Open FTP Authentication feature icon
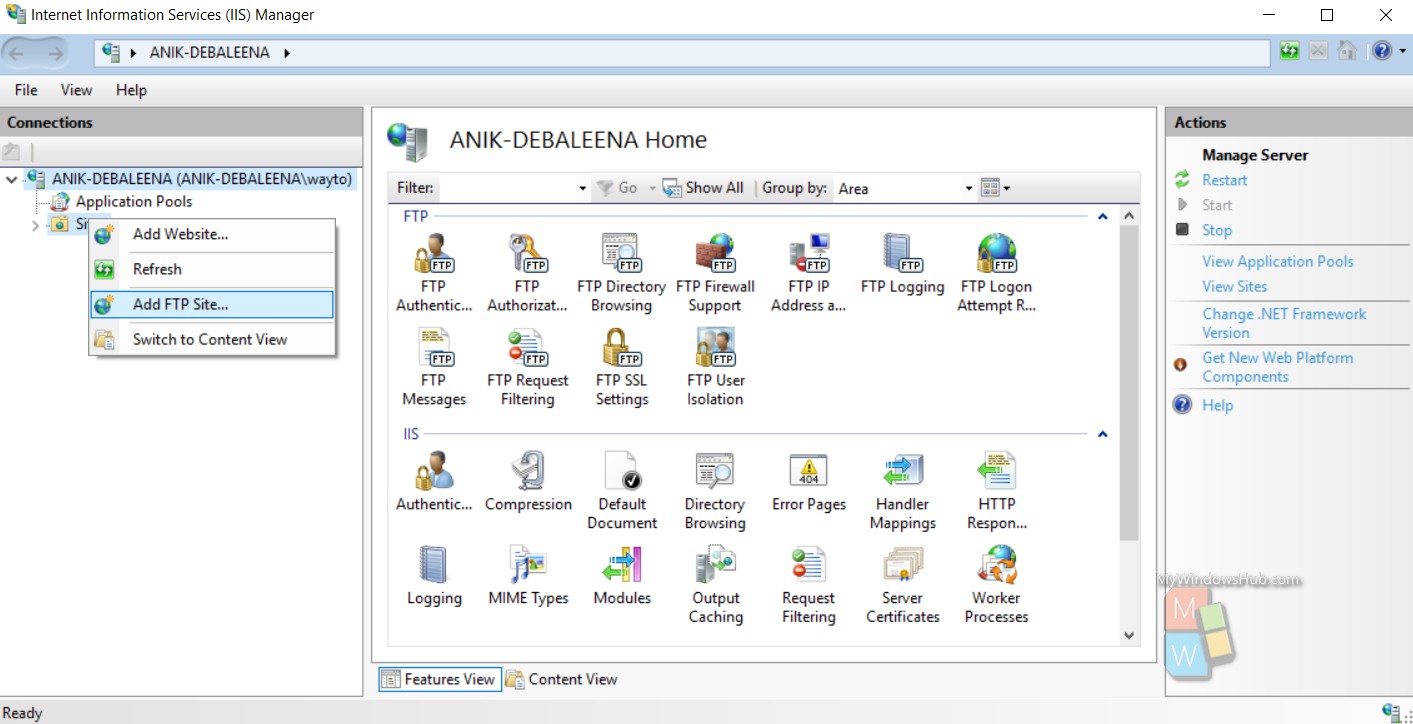Screen dimensions: 1413x724 (433, 254)
